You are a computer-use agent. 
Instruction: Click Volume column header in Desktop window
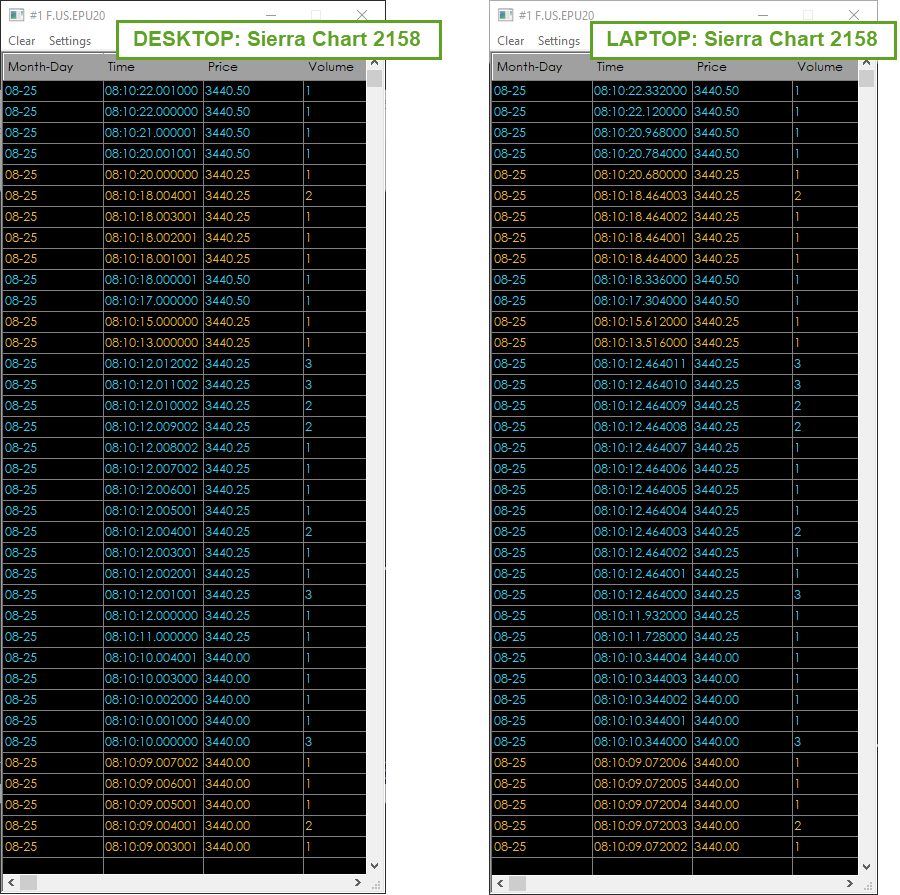coord(335,67)
